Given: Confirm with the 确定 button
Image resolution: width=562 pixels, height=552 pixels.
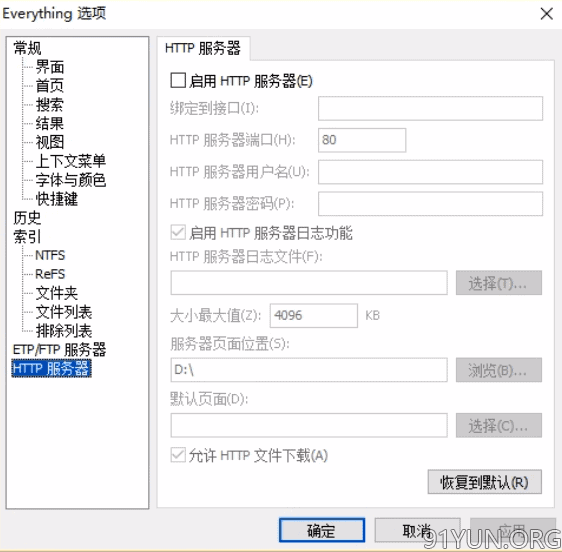Looking at the screenshot, I should [322, 530].
